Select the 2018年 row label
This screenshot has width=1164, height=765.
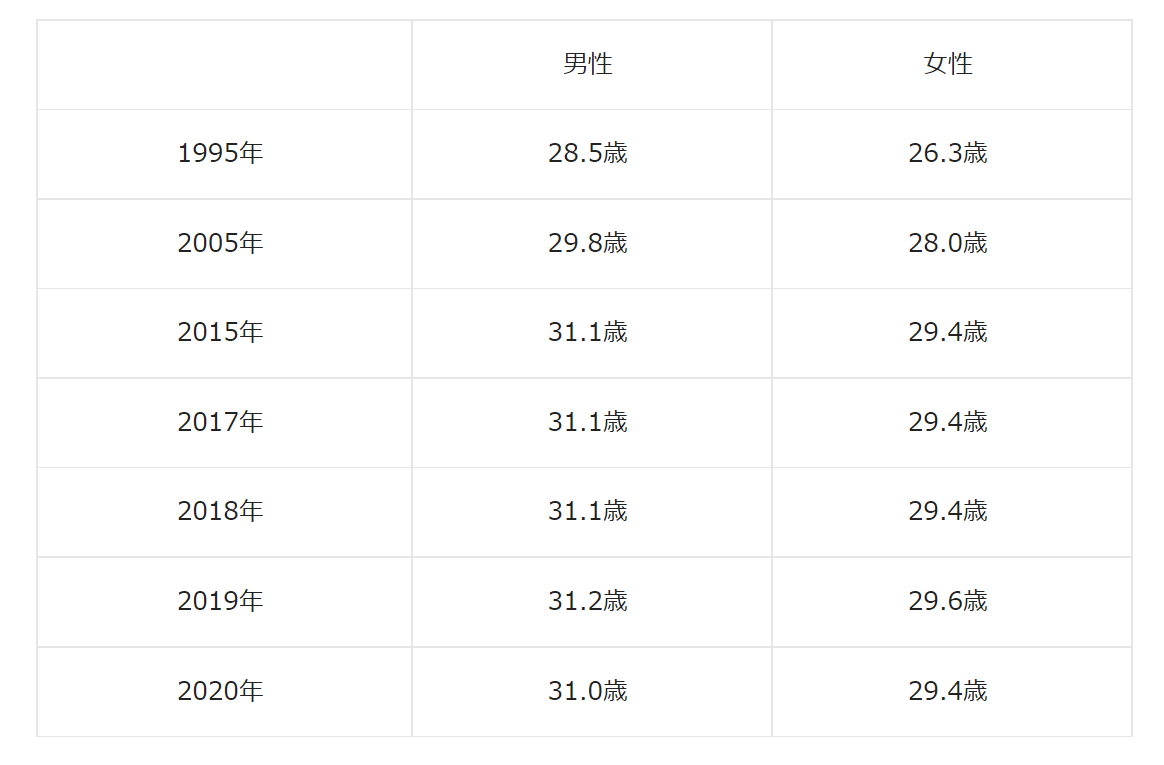220,511
